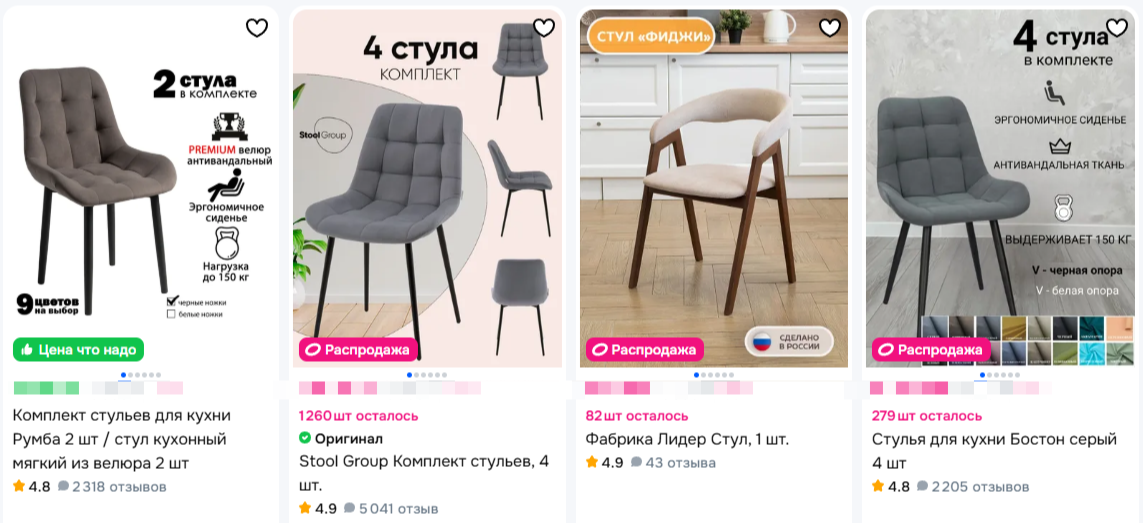
Task: Add Румба chair set to favorites
Action: 257,28
